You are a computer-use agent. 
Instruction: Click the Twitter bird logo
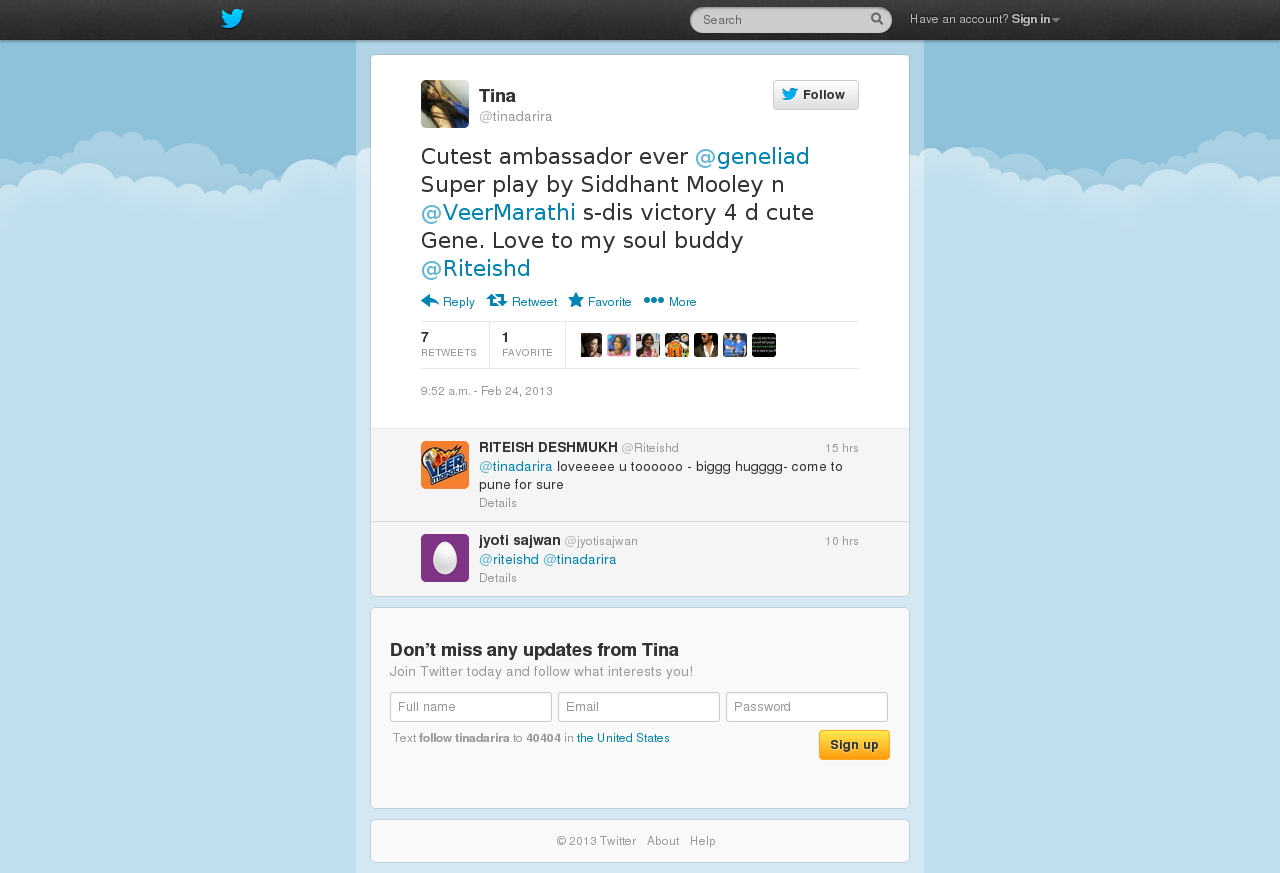(232, 19)
